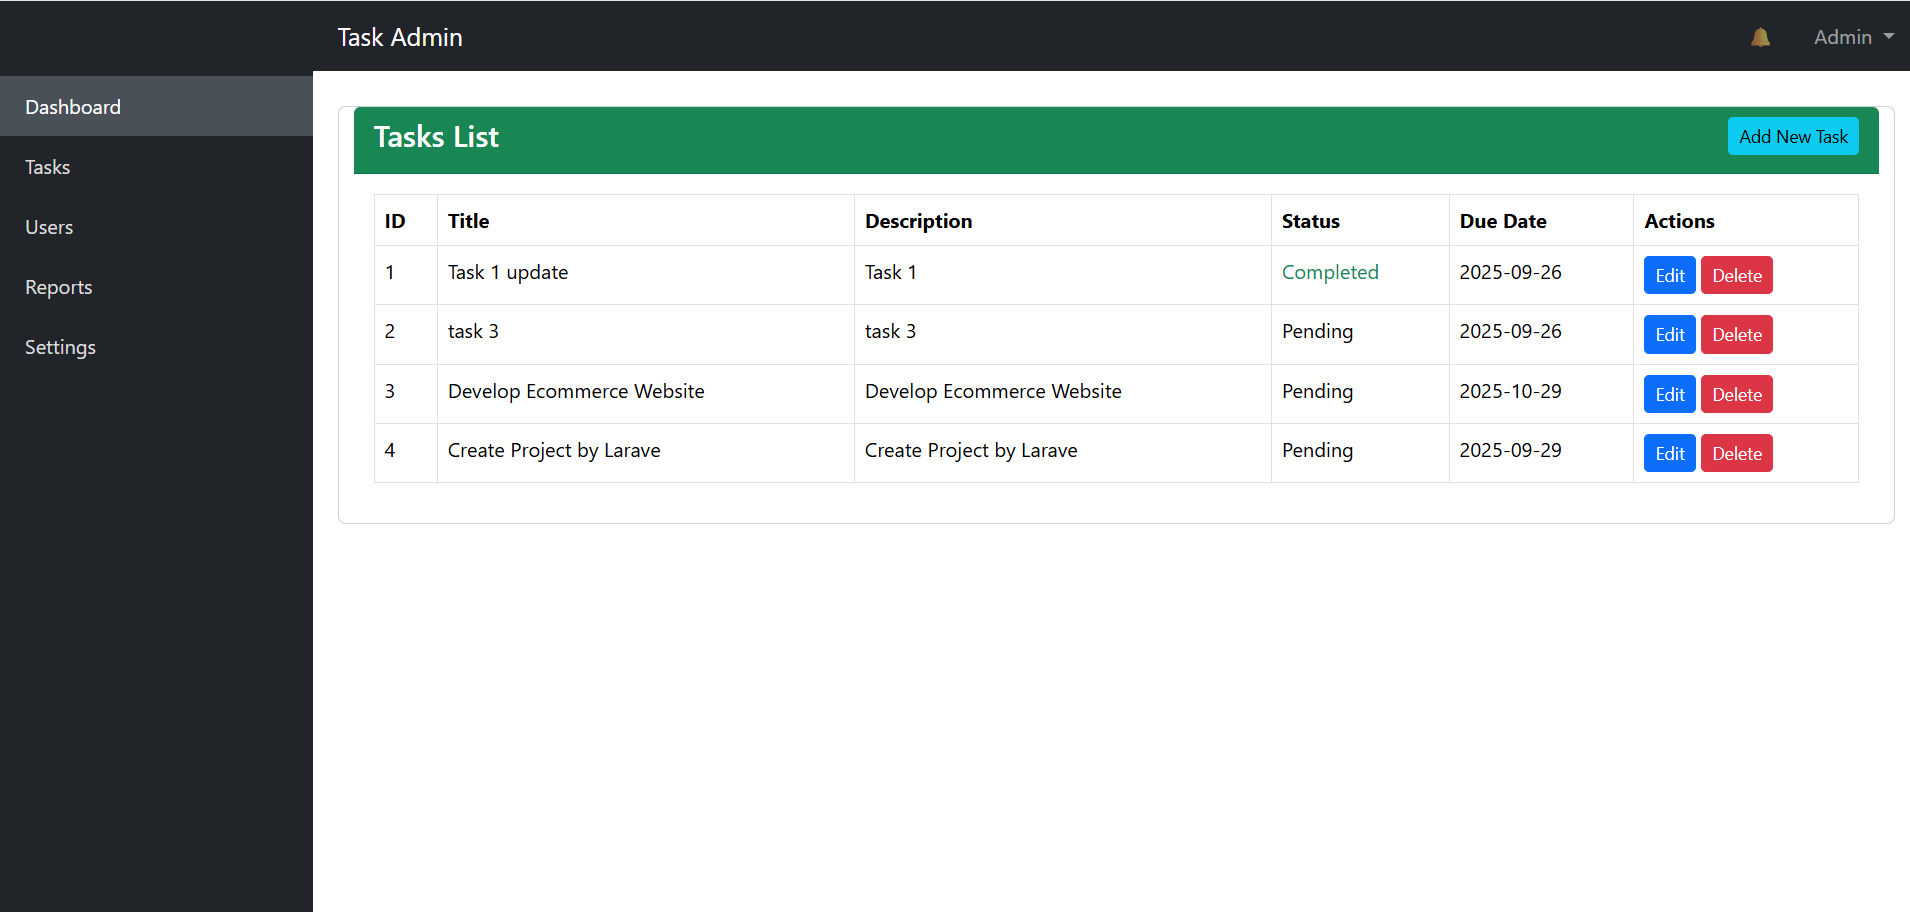Screen dimensions: 1910x912
Task: Open the Admin user dropdown
Action: pos(1853,37)
